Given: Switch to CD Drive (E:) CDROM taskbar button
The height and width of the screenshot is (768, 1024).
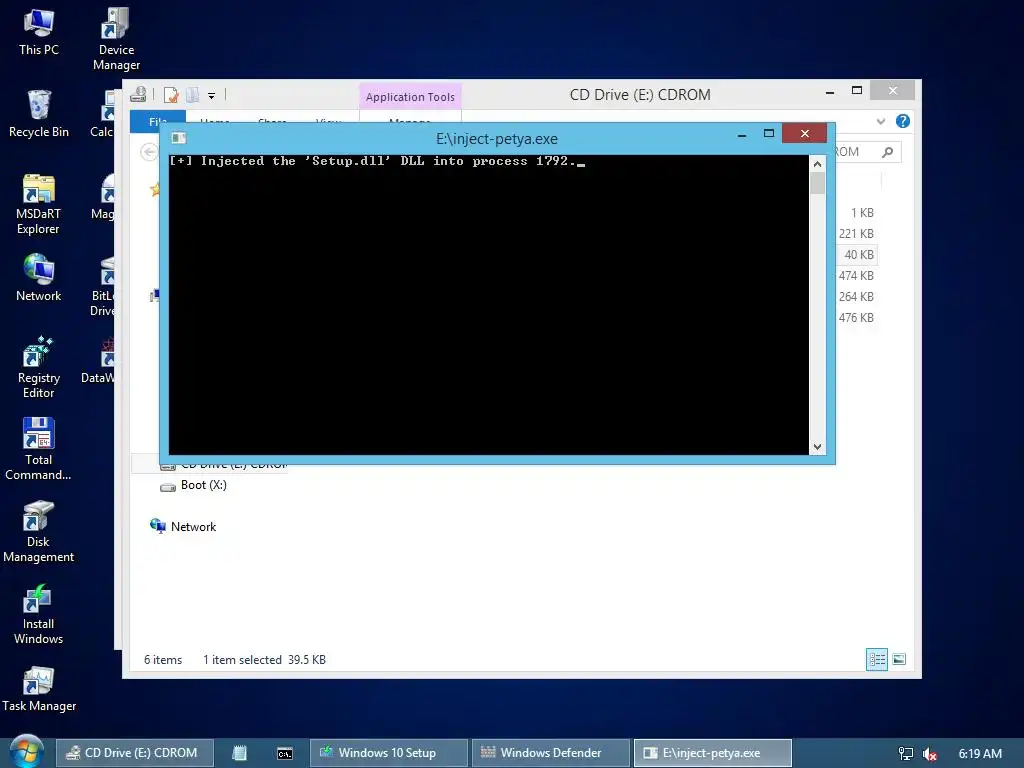Looking at the screenshot, I should pyautogui.click(x=135, y=753).
